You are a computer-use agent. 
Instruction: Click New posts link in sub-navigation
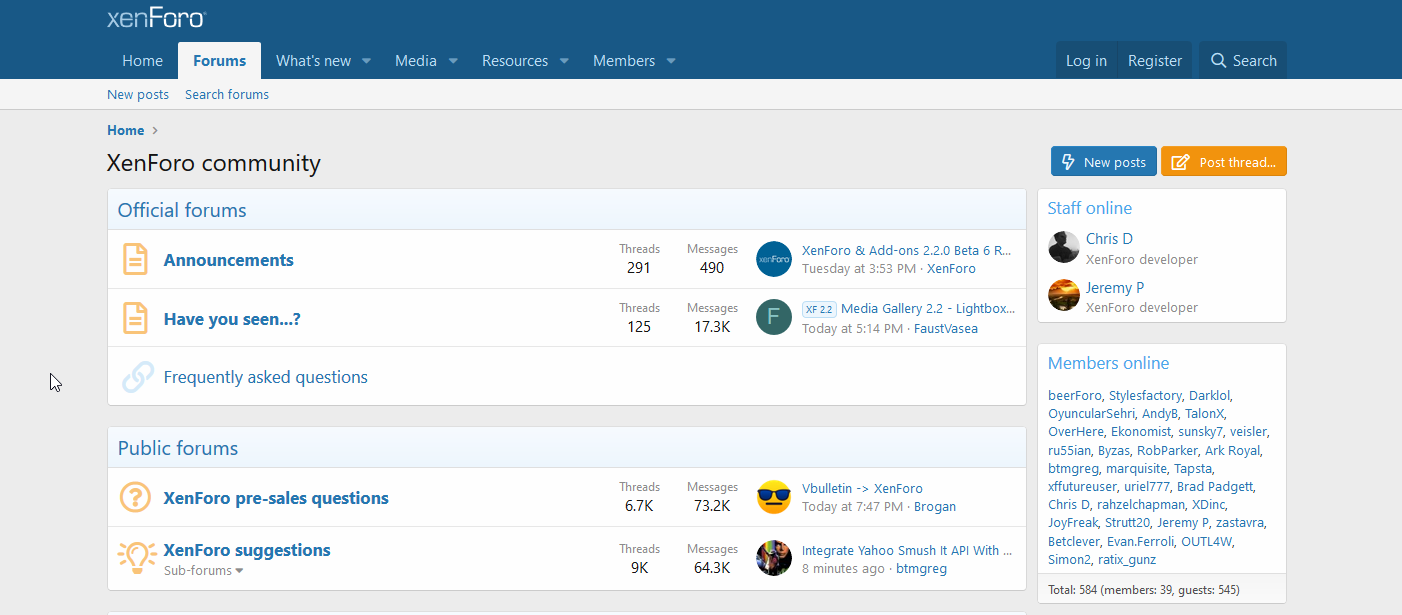pos(138,94)
